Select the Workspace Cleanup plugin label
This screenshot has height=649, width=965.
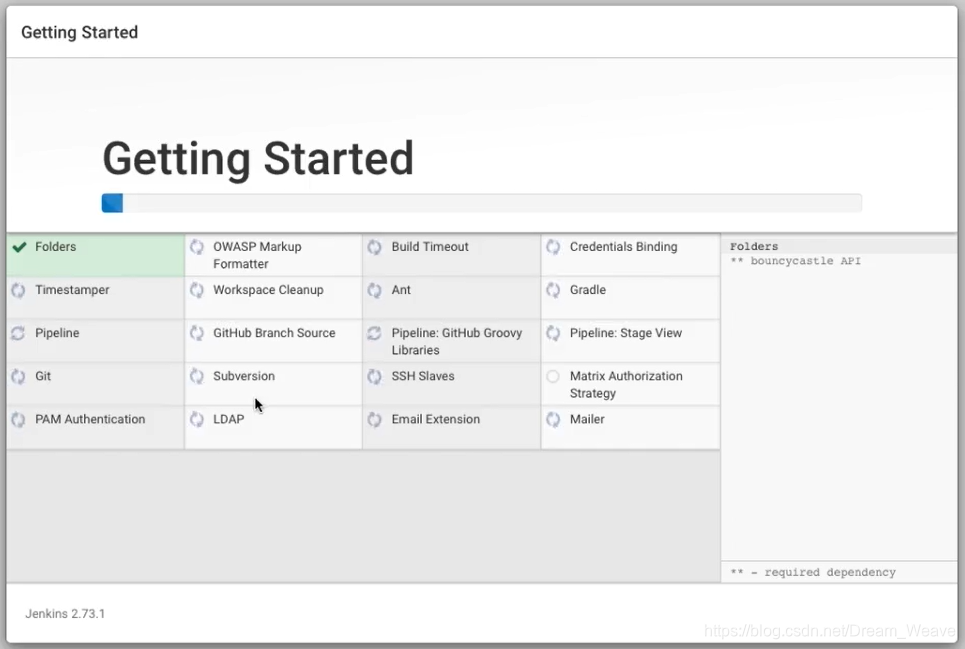pos(268,290)
